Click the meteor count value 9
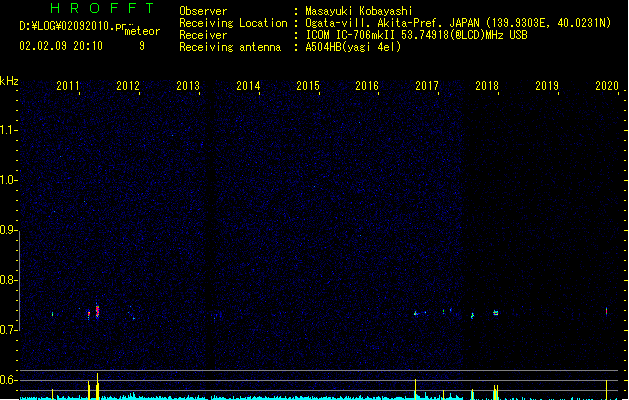Viewport: 629px width, 400px height. click(142, 46)
